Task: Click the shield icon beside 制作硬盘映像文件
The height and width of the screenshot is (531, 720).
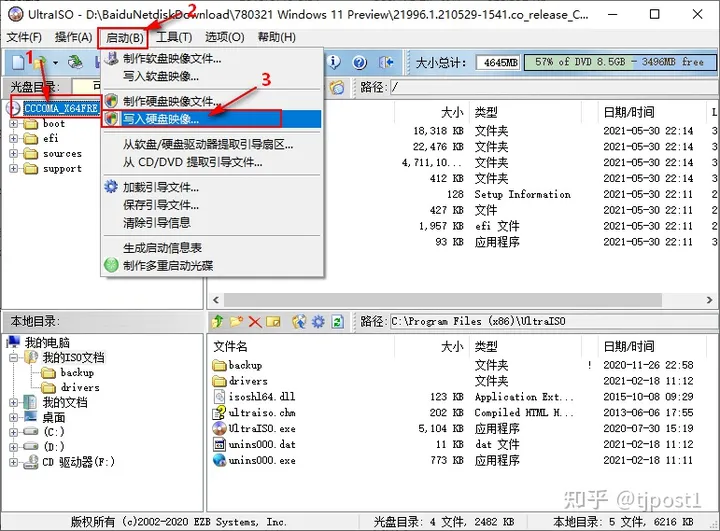Action: pyautogui.click(x=111, y=101)
